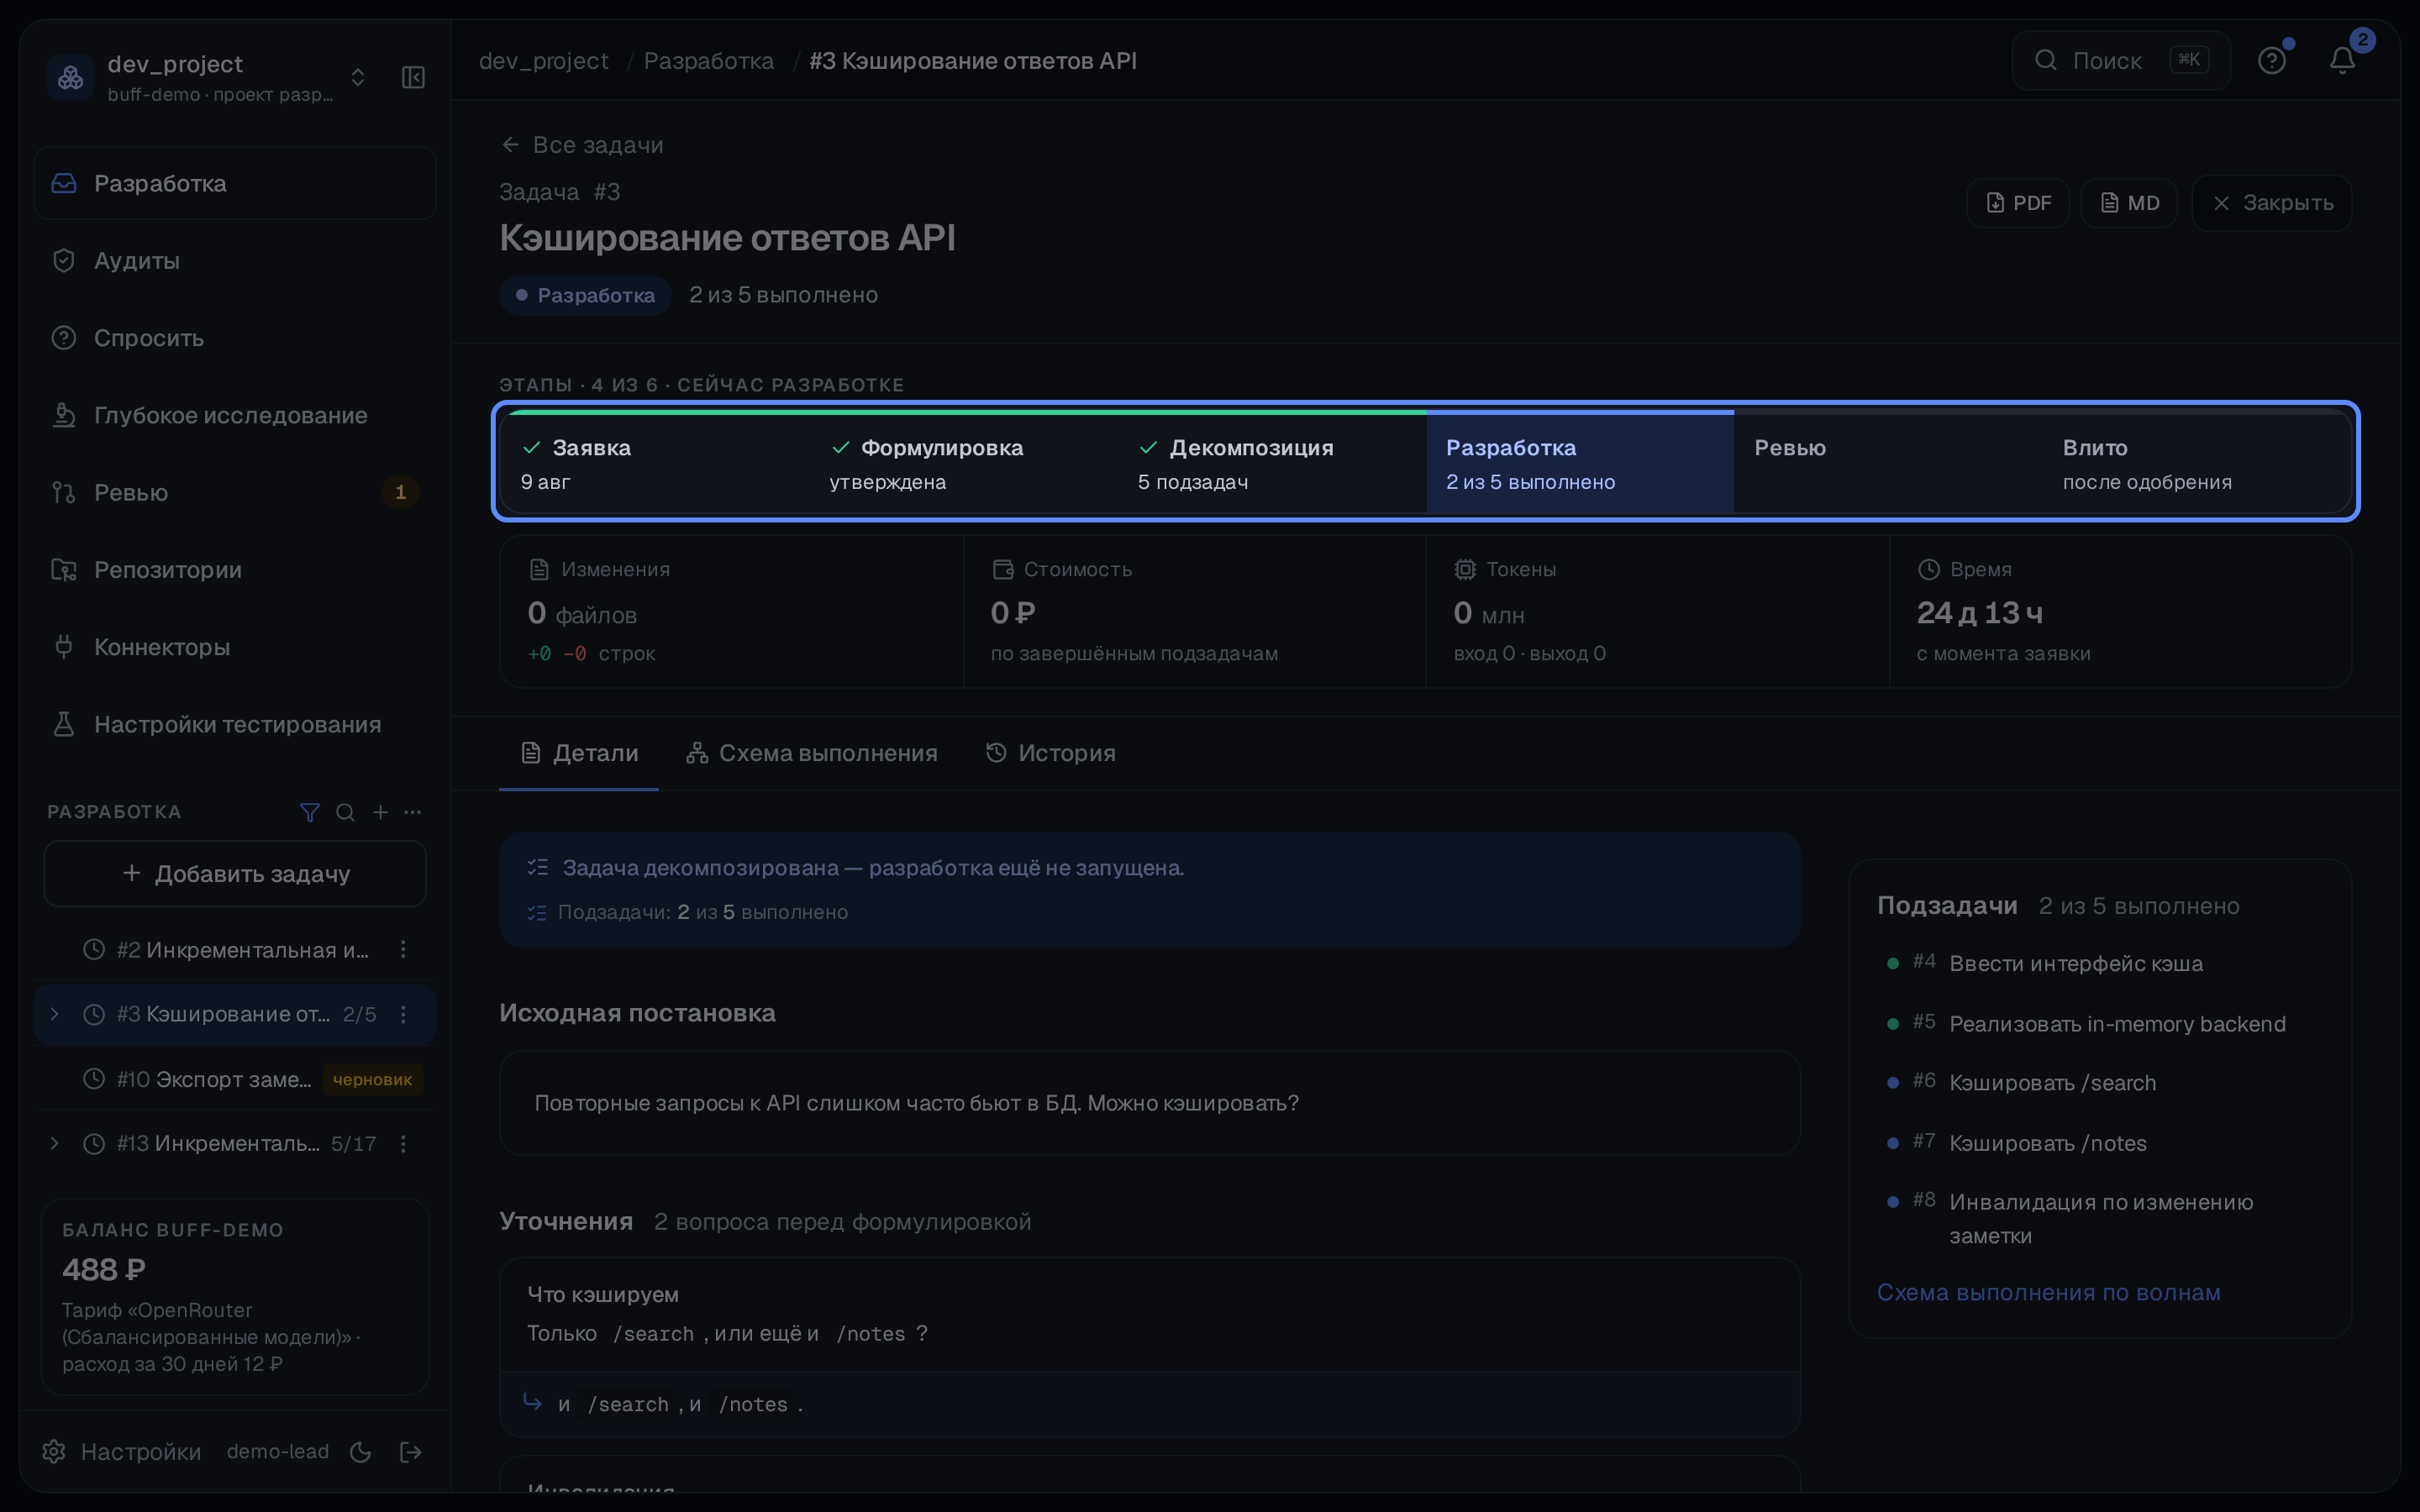Expand task #13 Инкременталь subtasks
The width and height of the screenshot is (2420, 1512).
tap(55, 1143)
